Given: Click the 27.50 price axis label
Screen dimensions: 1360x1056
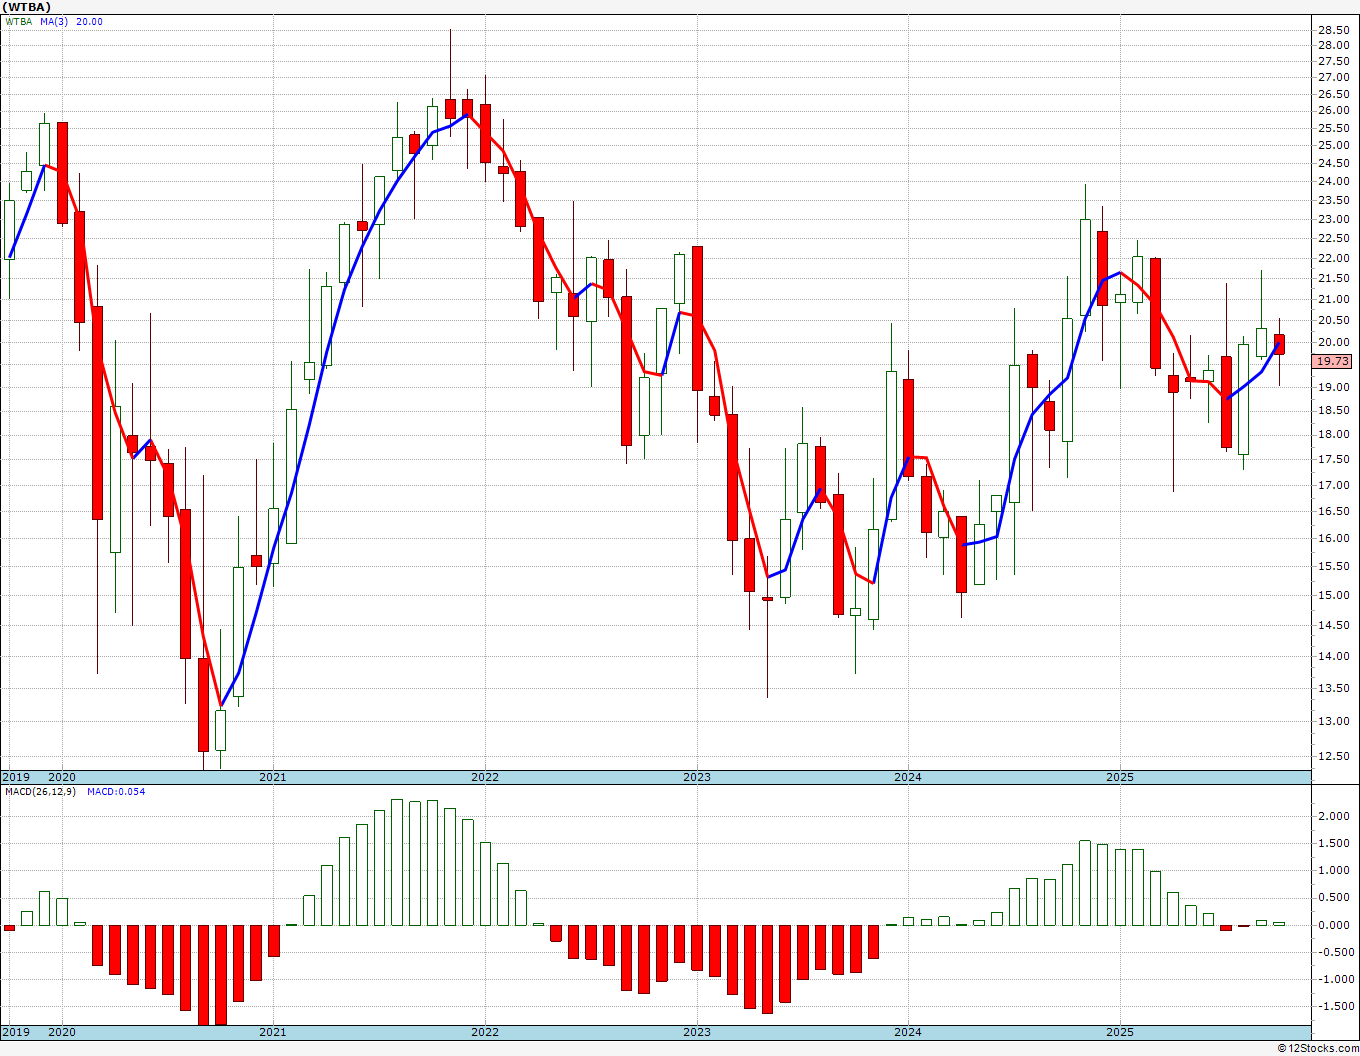Looking at the screenshot, I should click(1334, 62).
